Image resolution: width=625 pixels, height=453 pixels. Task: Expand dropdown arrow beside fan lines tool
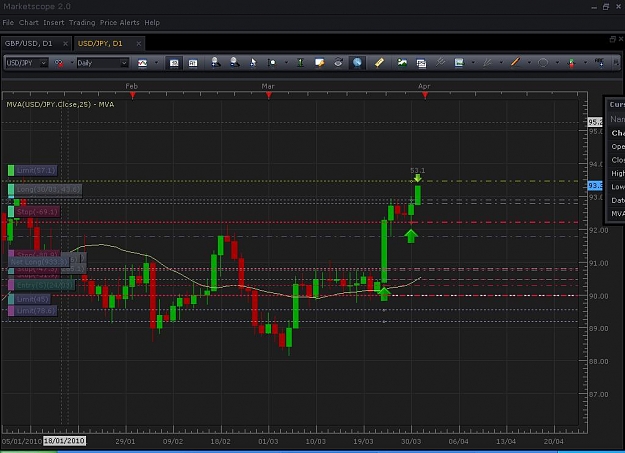(501, 63)
